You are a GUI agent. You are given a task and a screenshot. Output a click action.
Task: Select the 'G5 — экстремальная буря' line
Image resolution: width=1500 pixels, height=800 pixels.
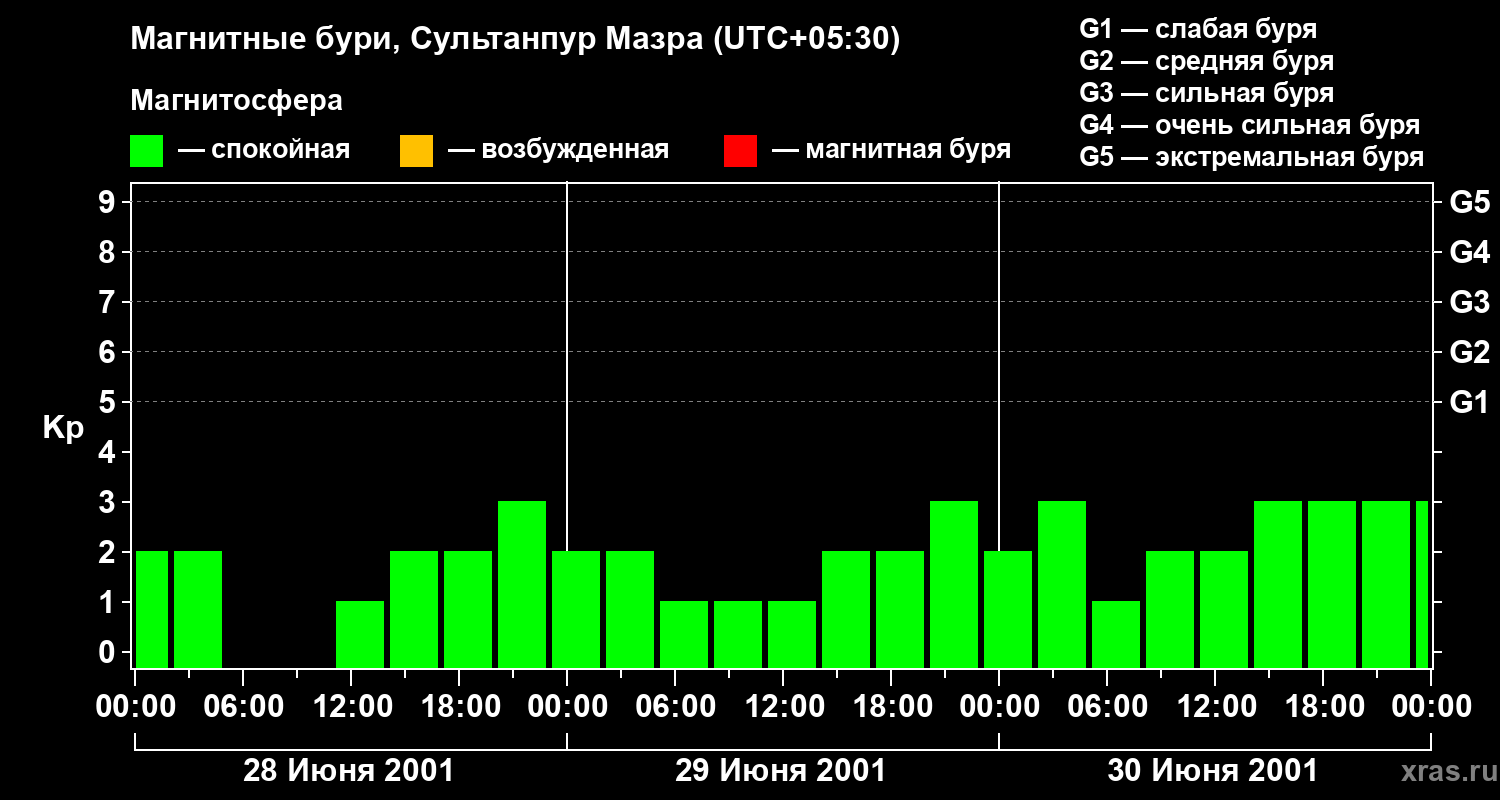[x=1252, y=157]
